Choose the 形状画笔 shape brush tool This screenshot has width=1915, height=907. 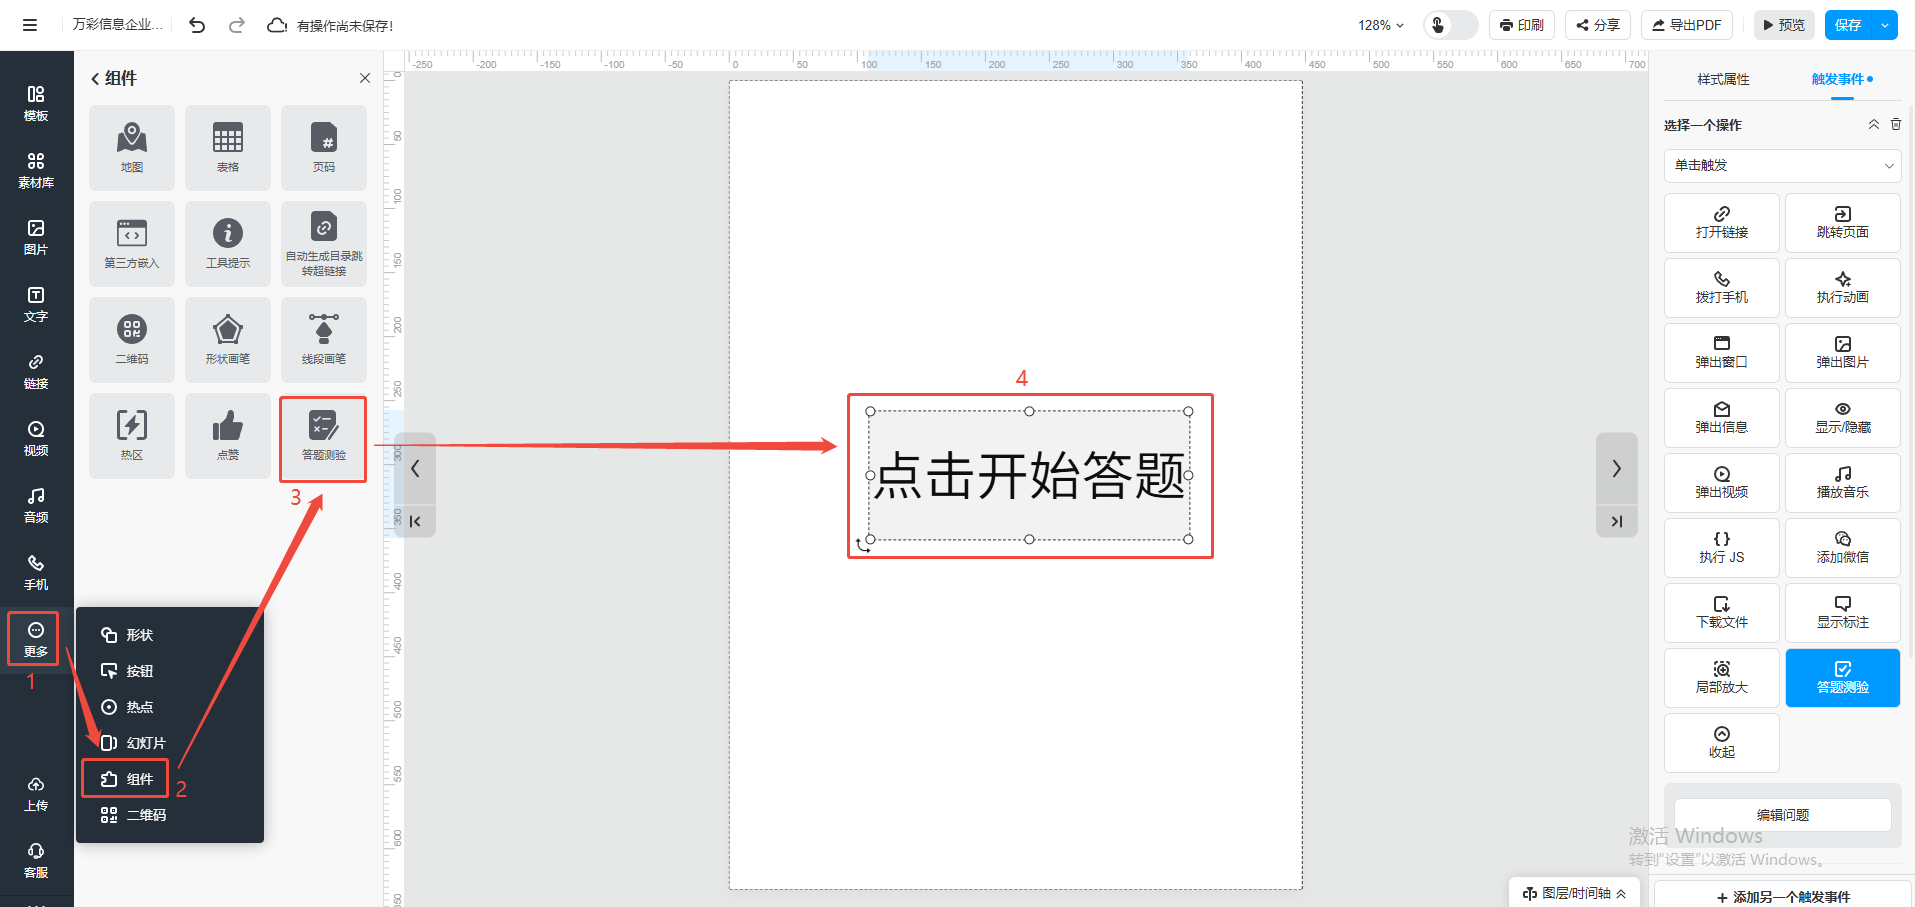coord(228,339)
